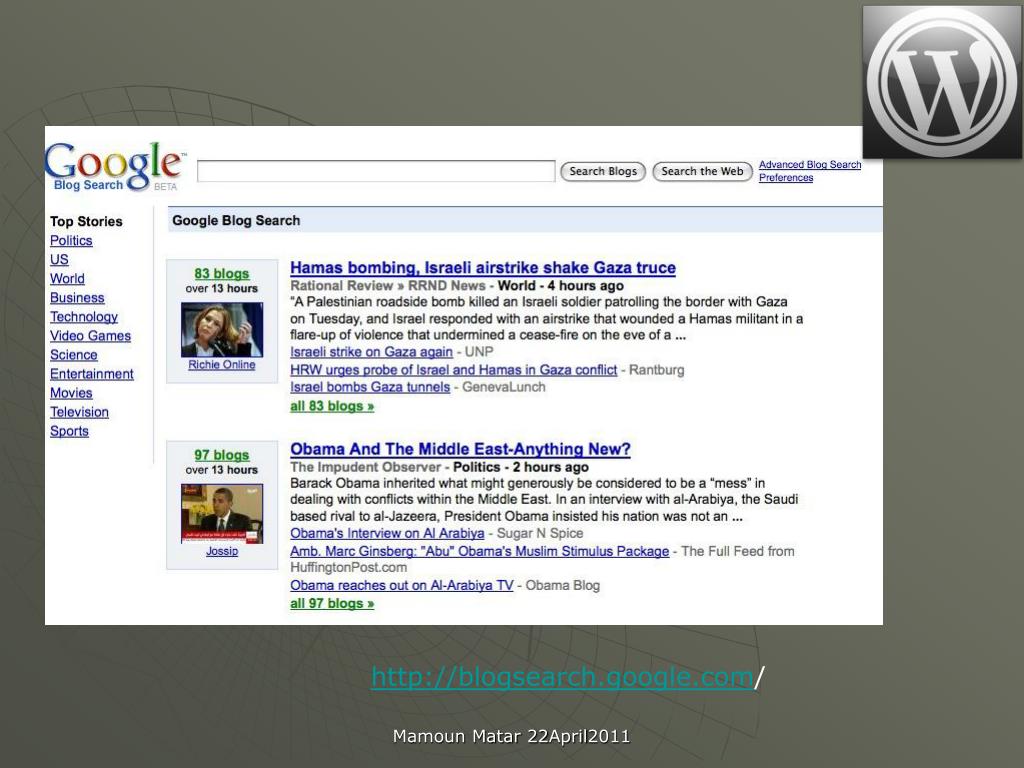Open Obama's Interview on Al Arabiya link

point(387,534)
